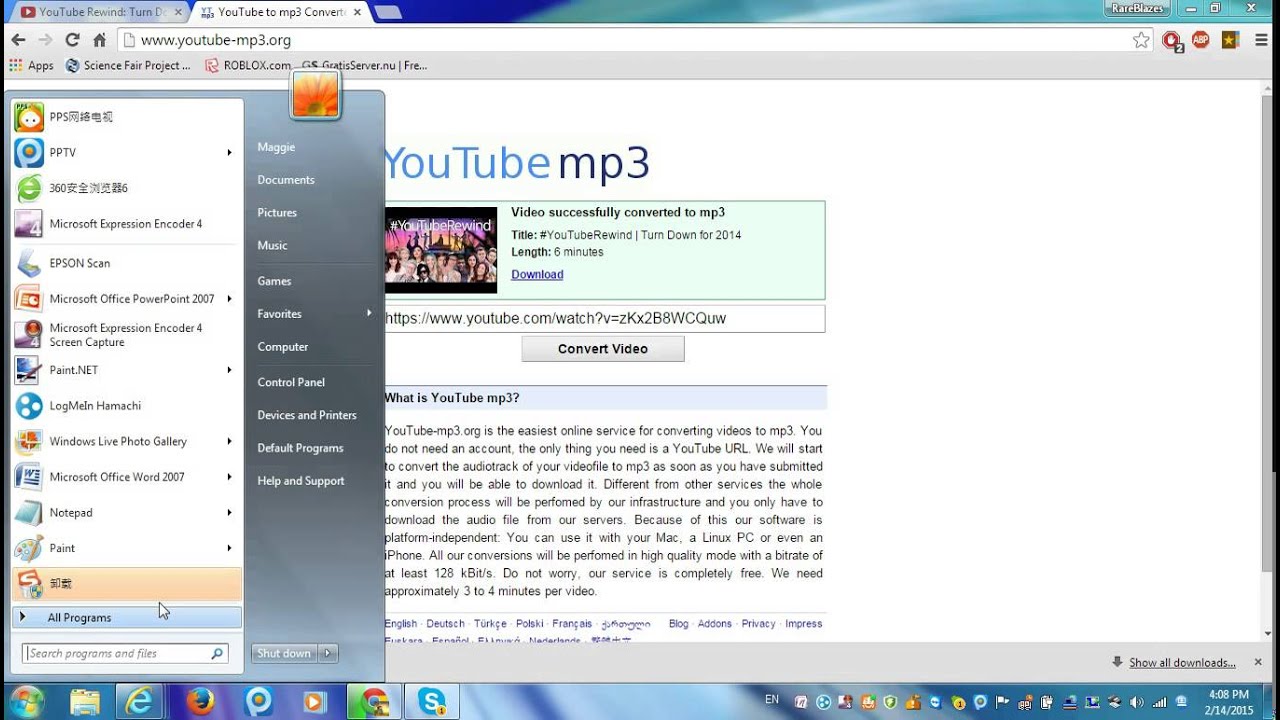Viewport: 1280px width, 720px height.
Task: Click the Chrome back arrow
Action: tap(18, 40)
